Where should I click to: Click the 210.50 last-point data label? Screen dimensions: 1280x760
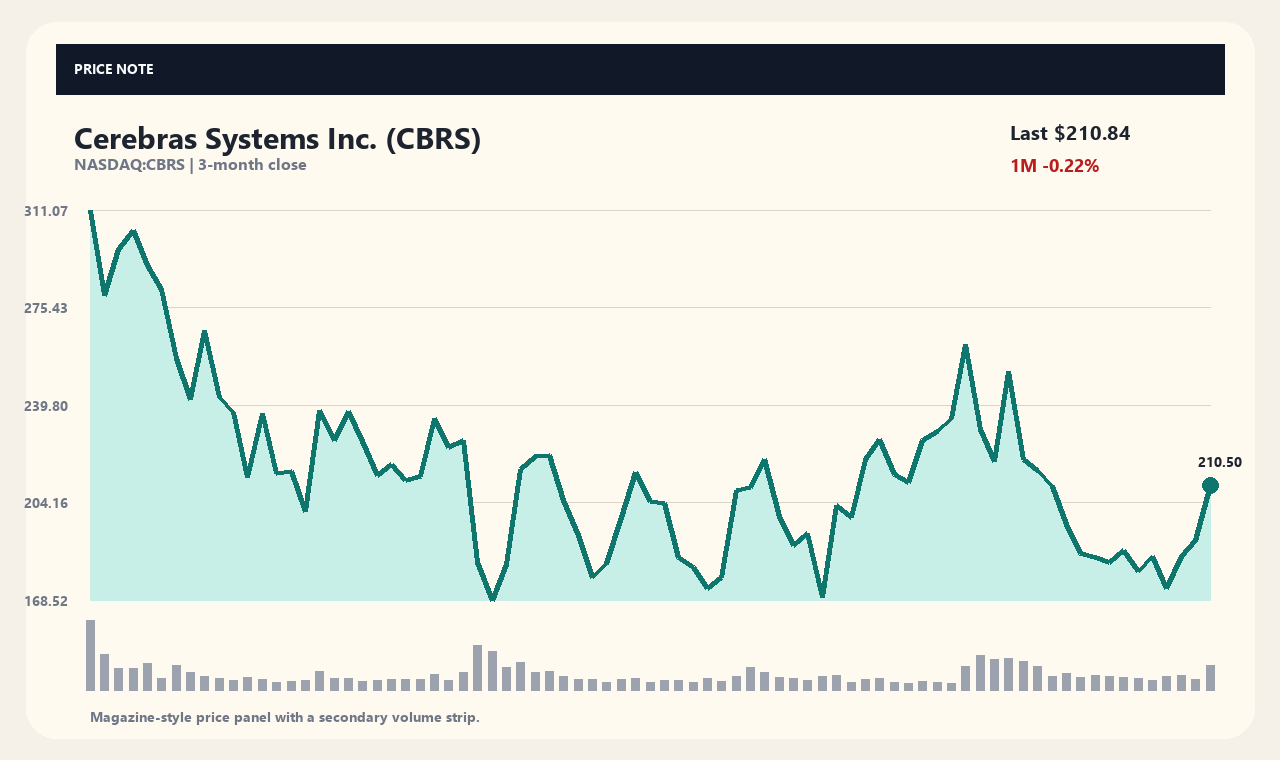1220,462
